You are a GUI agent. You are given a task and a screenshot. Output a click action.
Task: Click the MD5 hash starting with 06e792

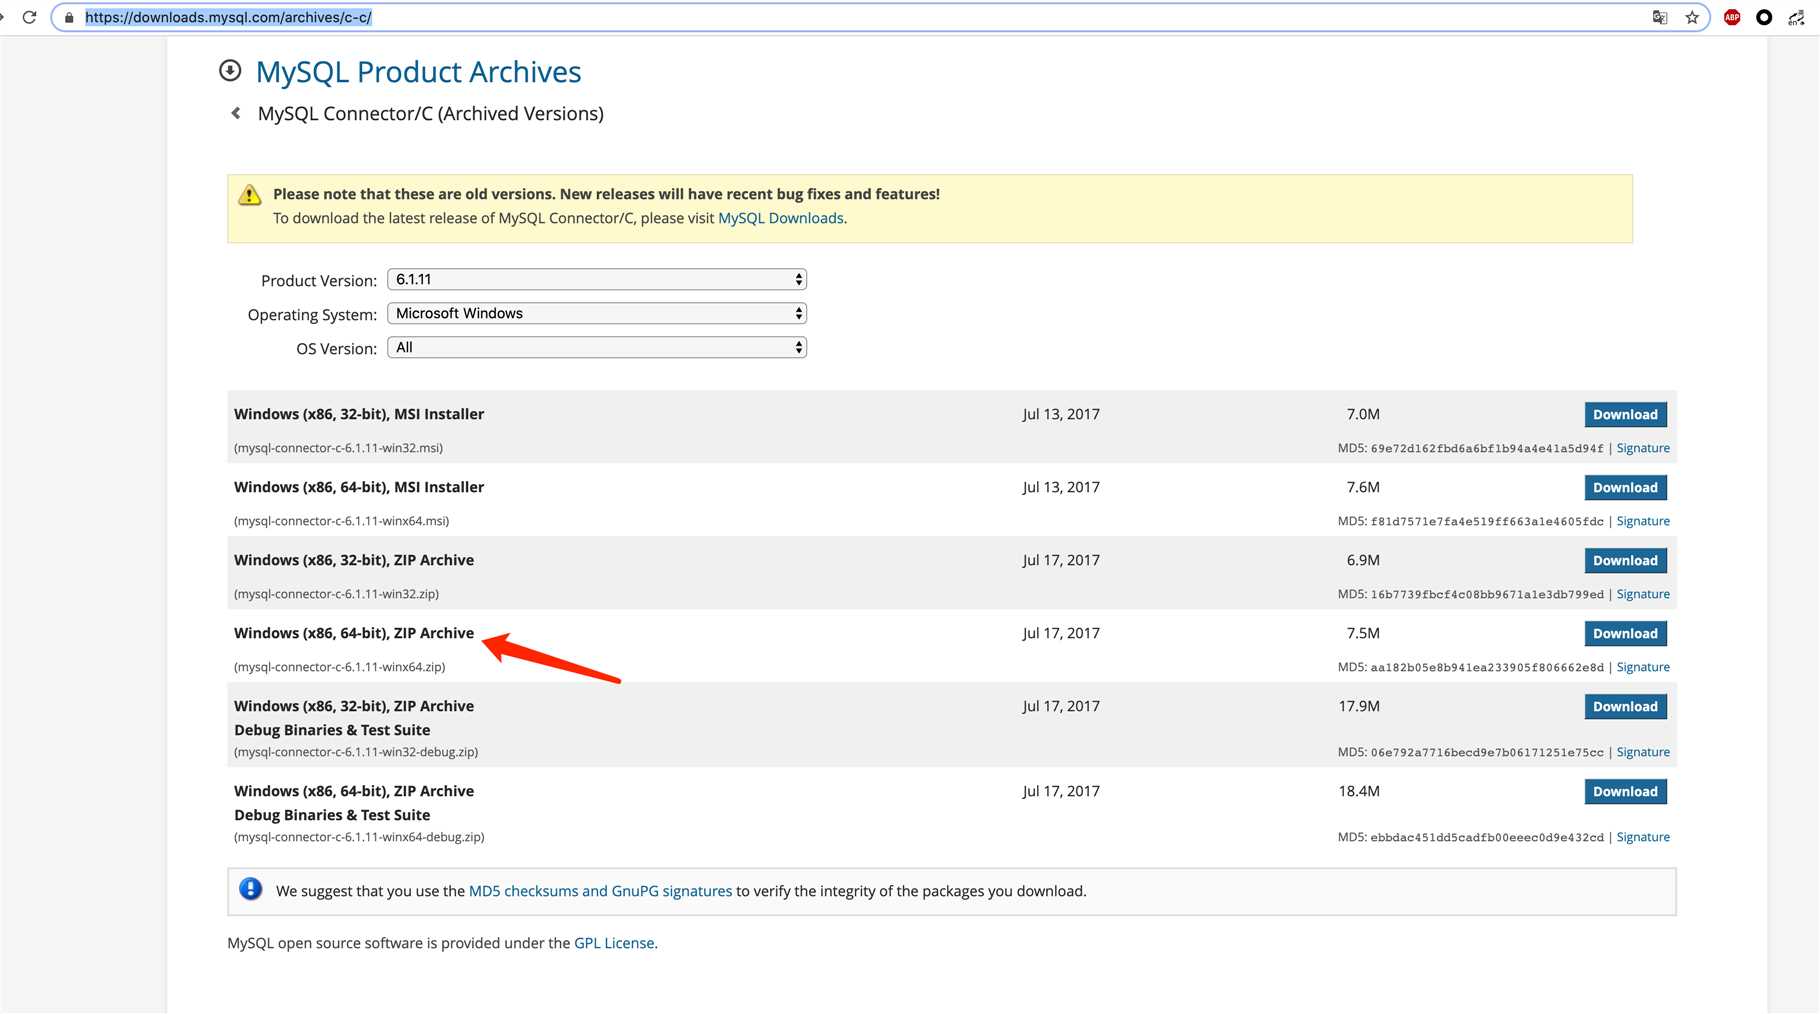(x=1486, y=752)
